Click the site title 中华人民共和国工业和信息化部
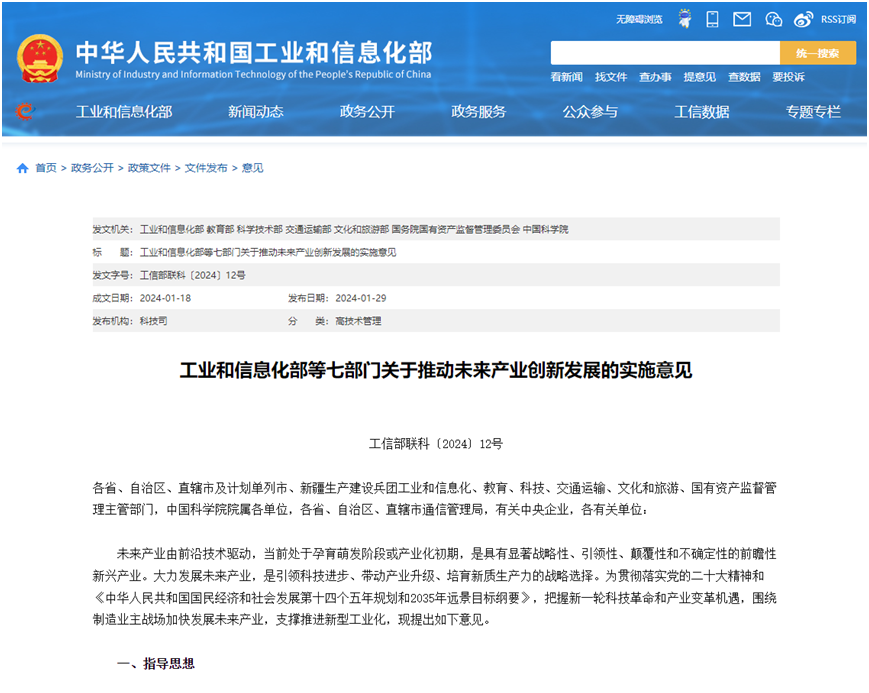 pyautogui.click(x=254, y=53)
